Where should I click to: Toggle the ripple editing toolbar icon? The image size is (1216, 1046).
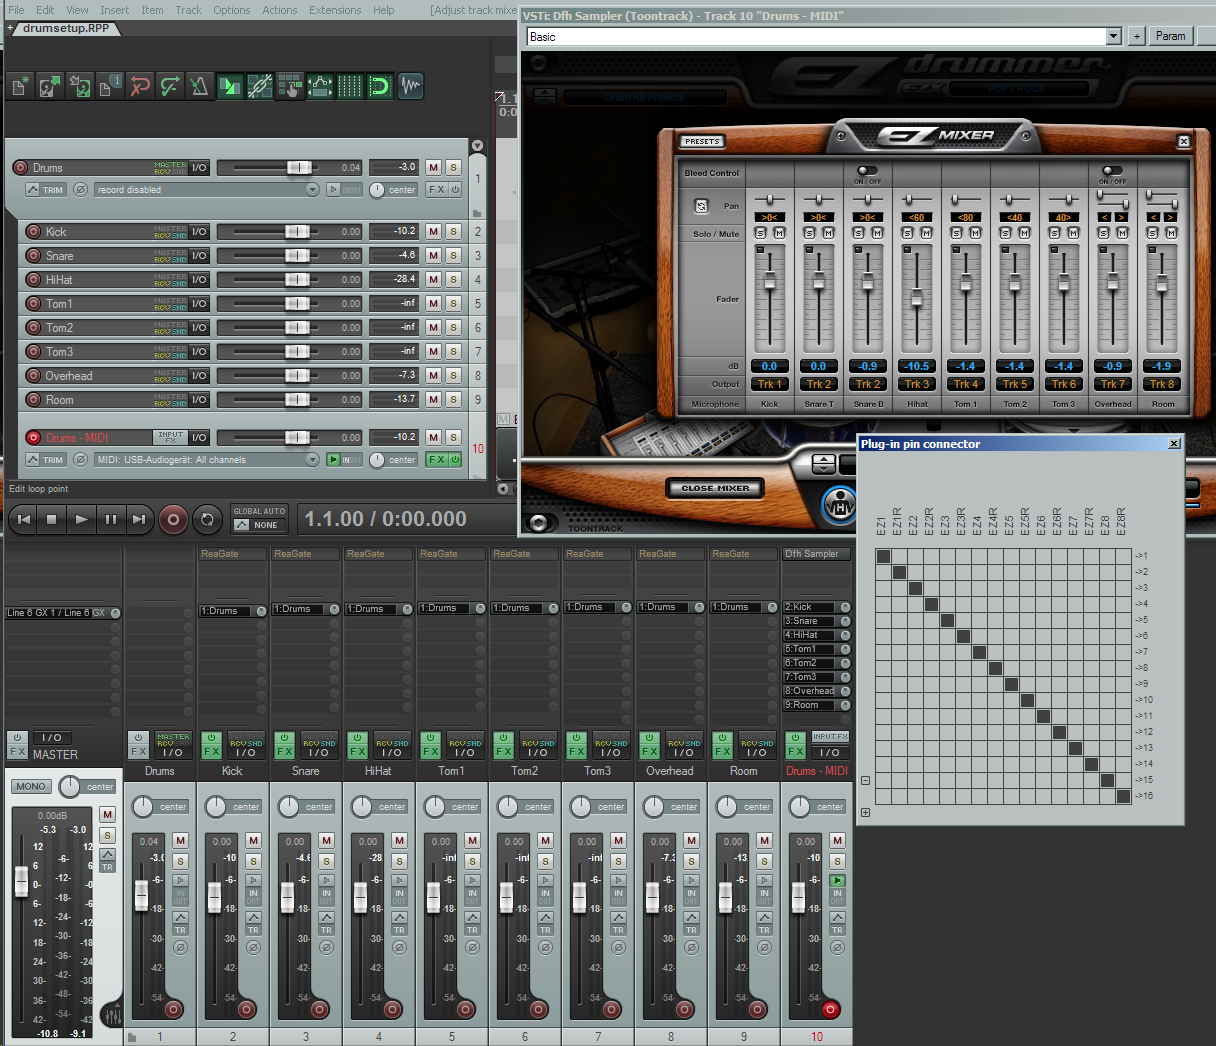tap(290, 87)
